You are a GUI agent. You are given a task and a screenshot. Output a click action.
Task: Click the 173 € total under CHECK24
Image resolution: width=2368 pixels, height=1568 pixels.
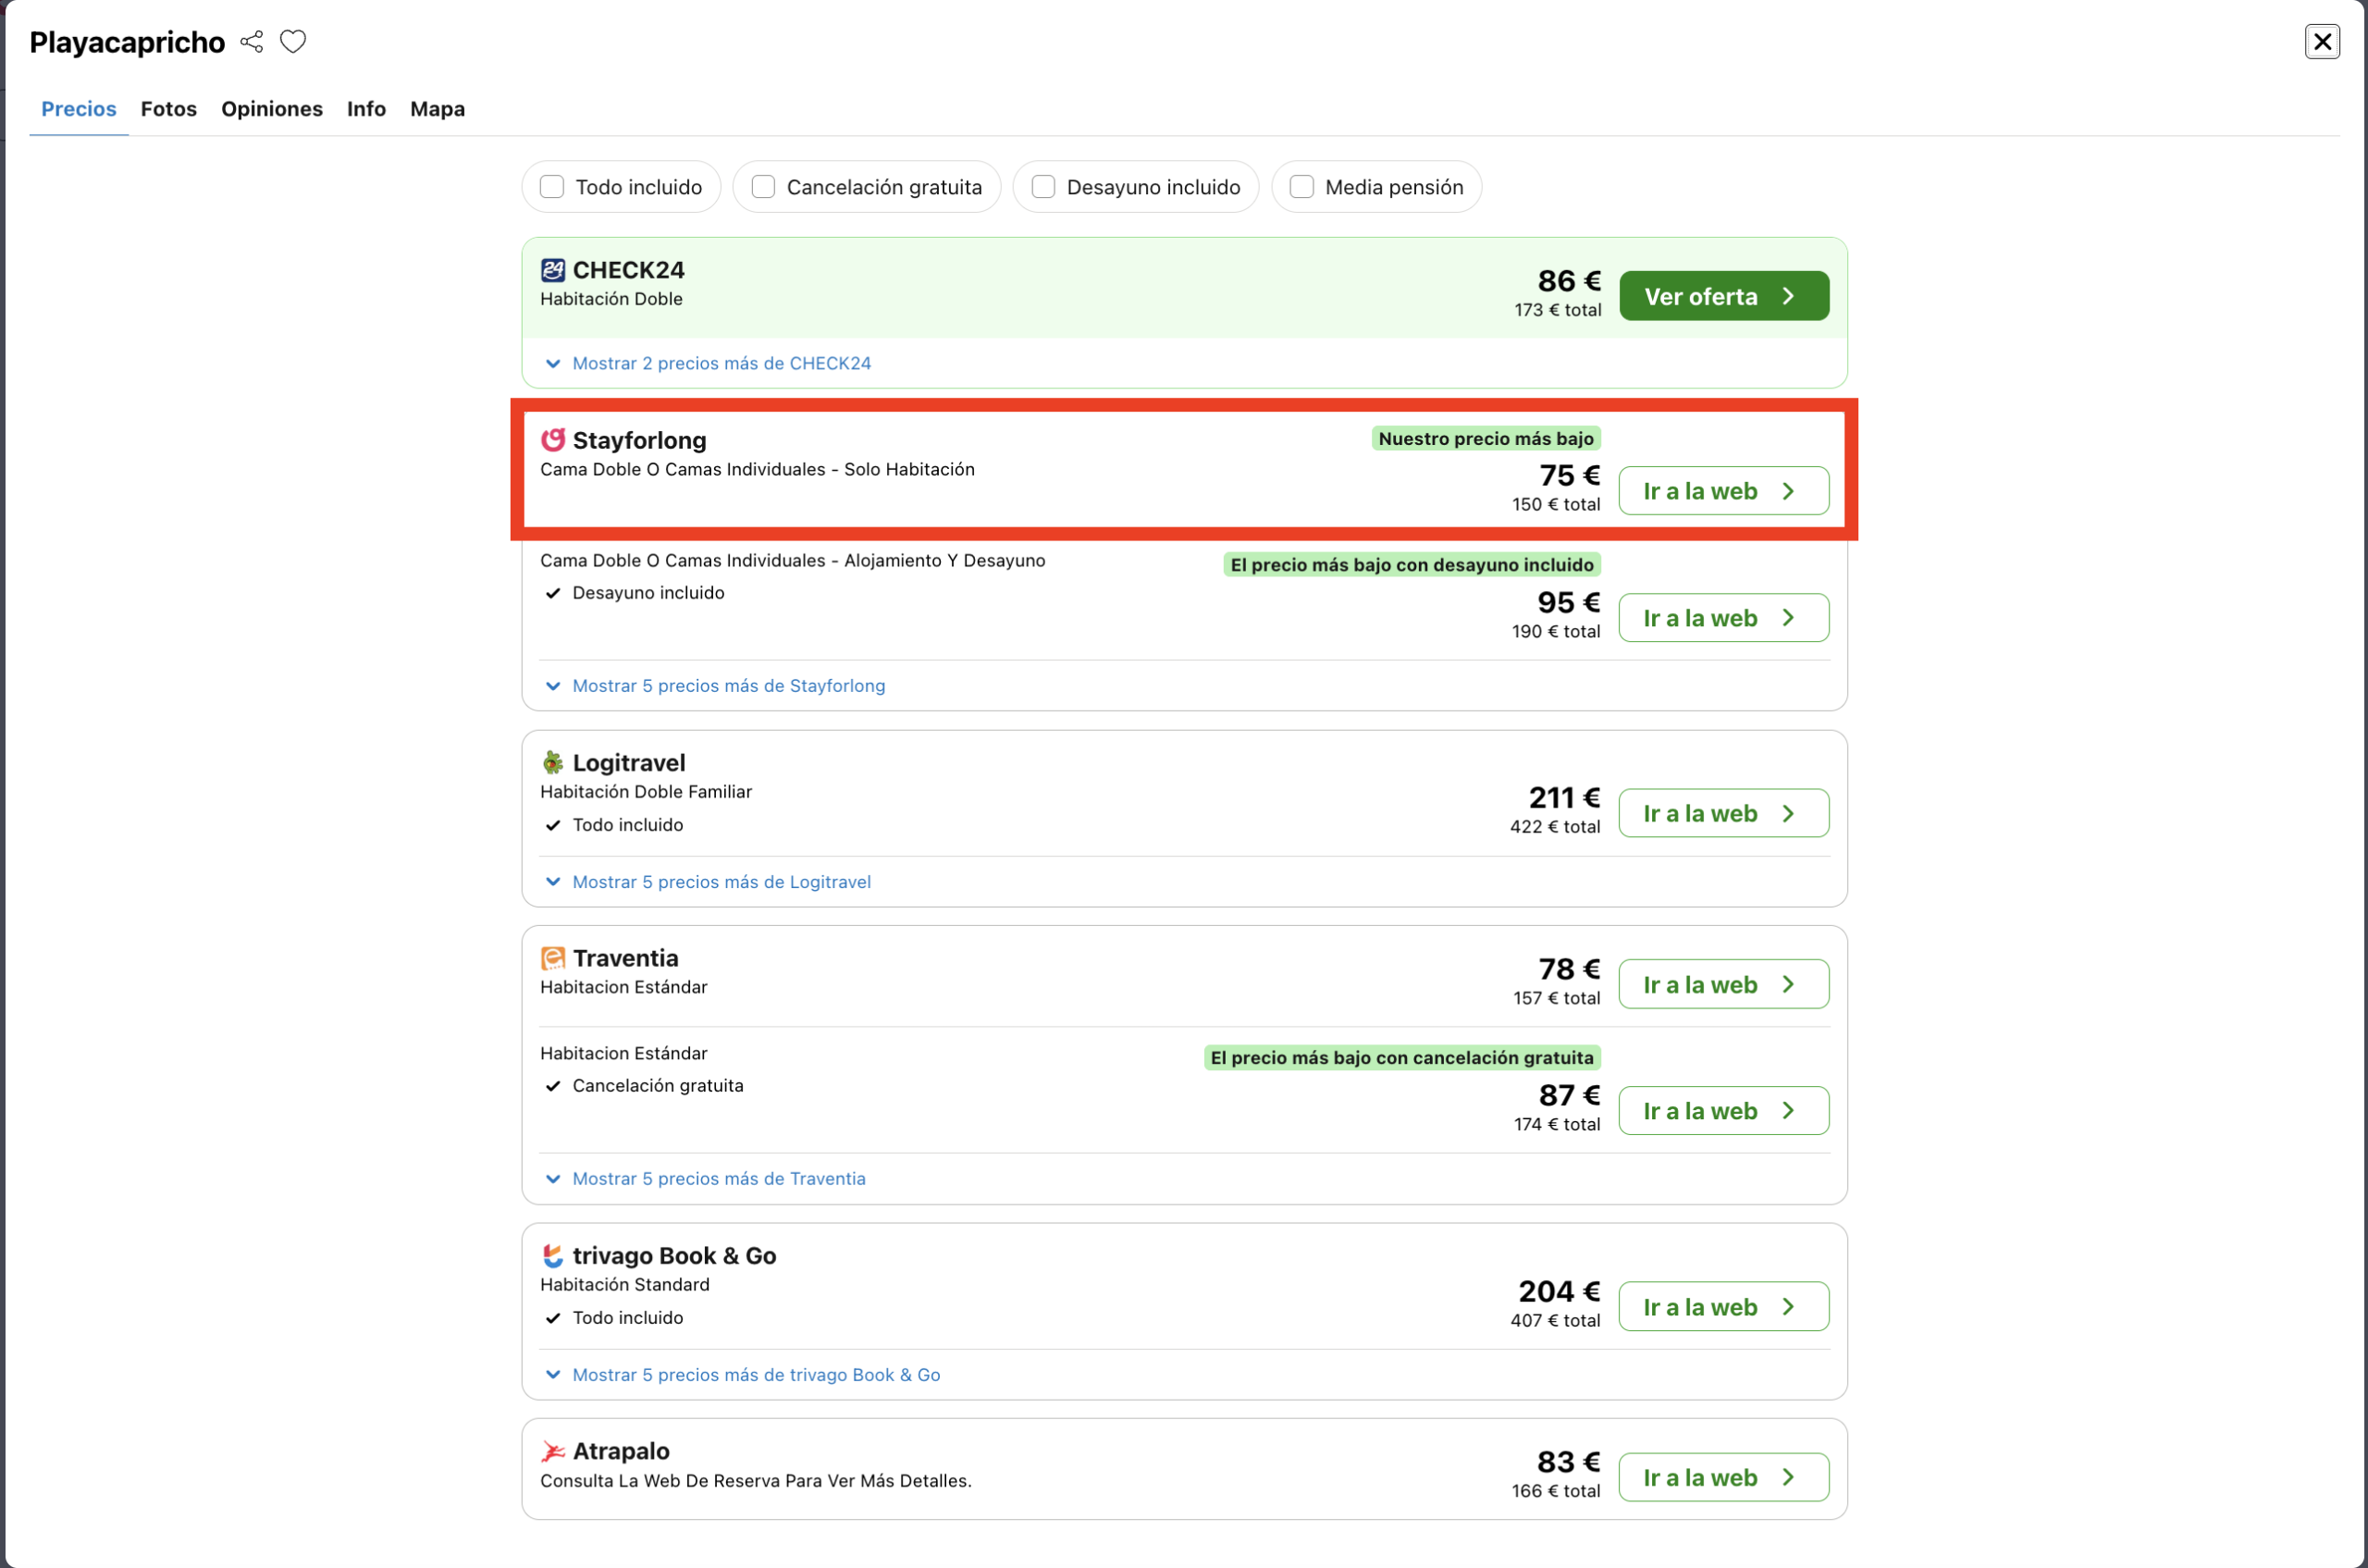(x=1557, y=310)
